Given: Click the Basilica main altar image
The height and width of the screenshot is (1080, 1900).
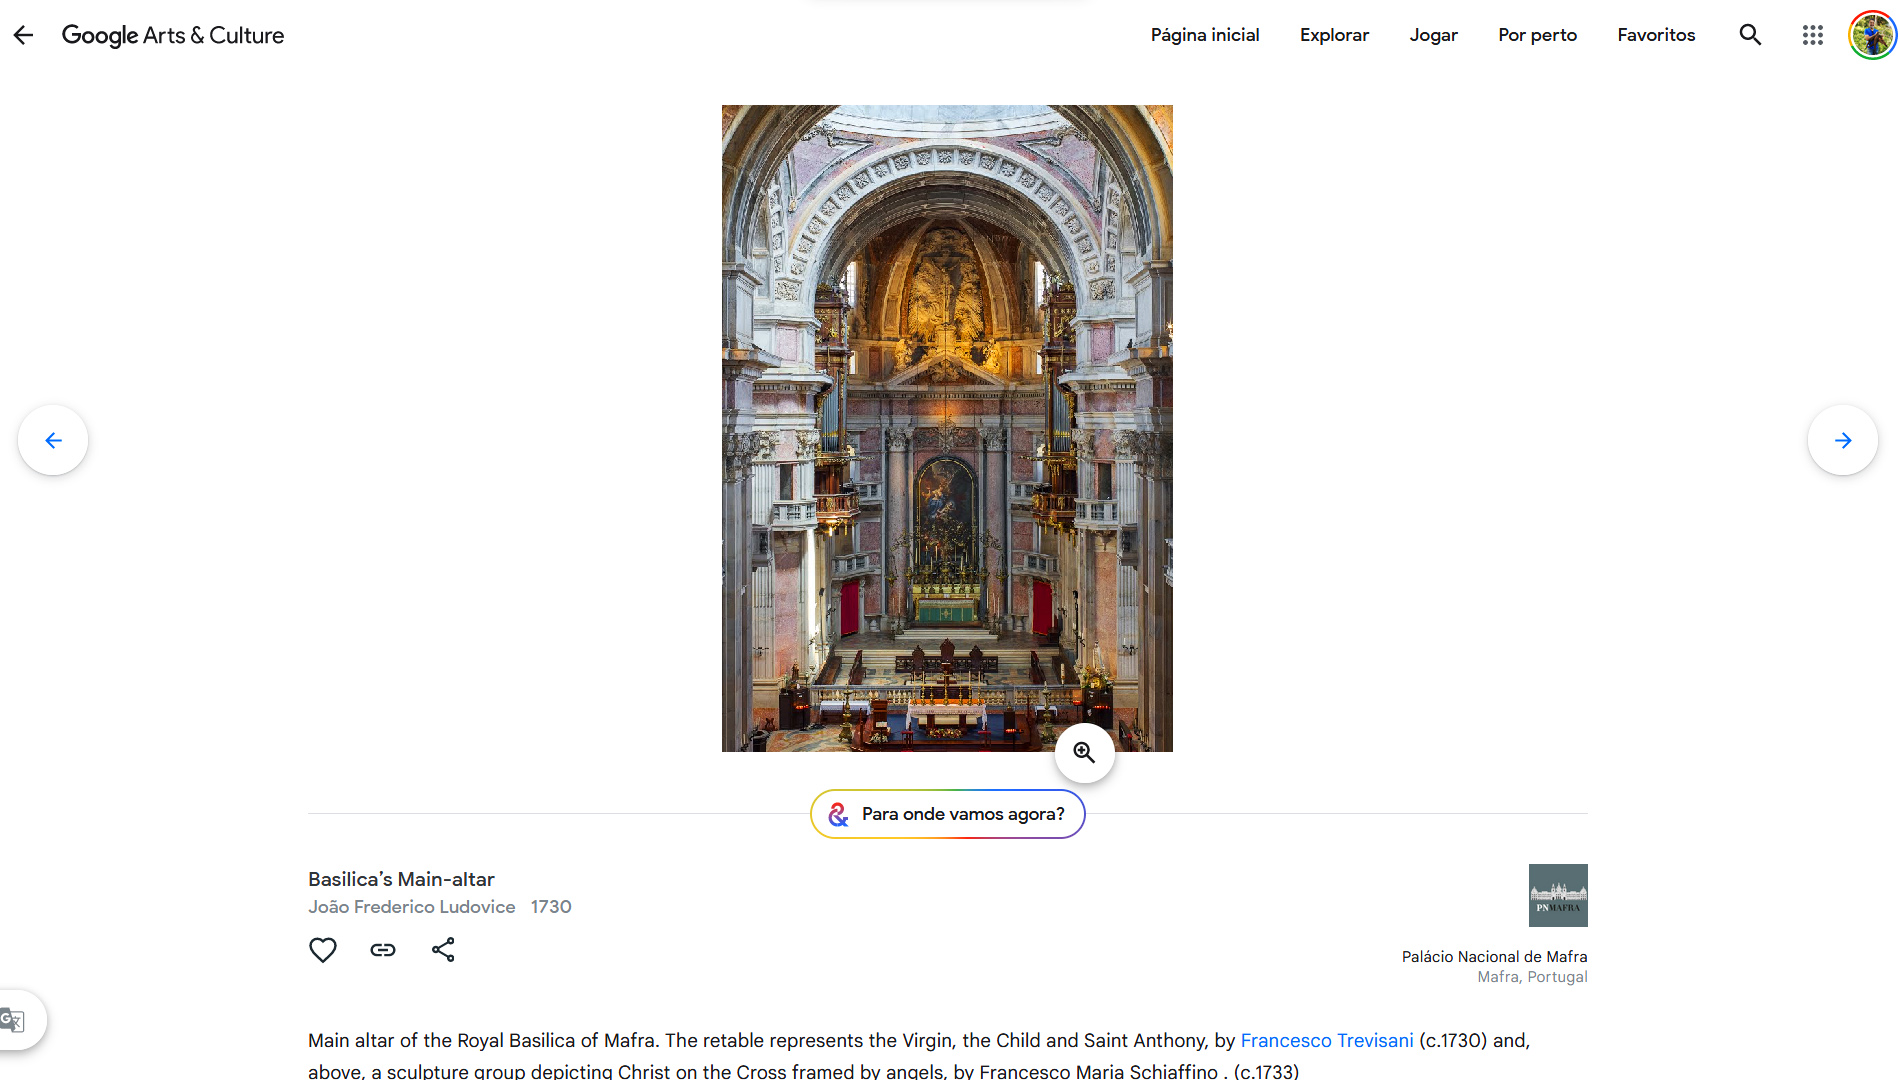Looking at the screenshot, I should coord(947,428).
